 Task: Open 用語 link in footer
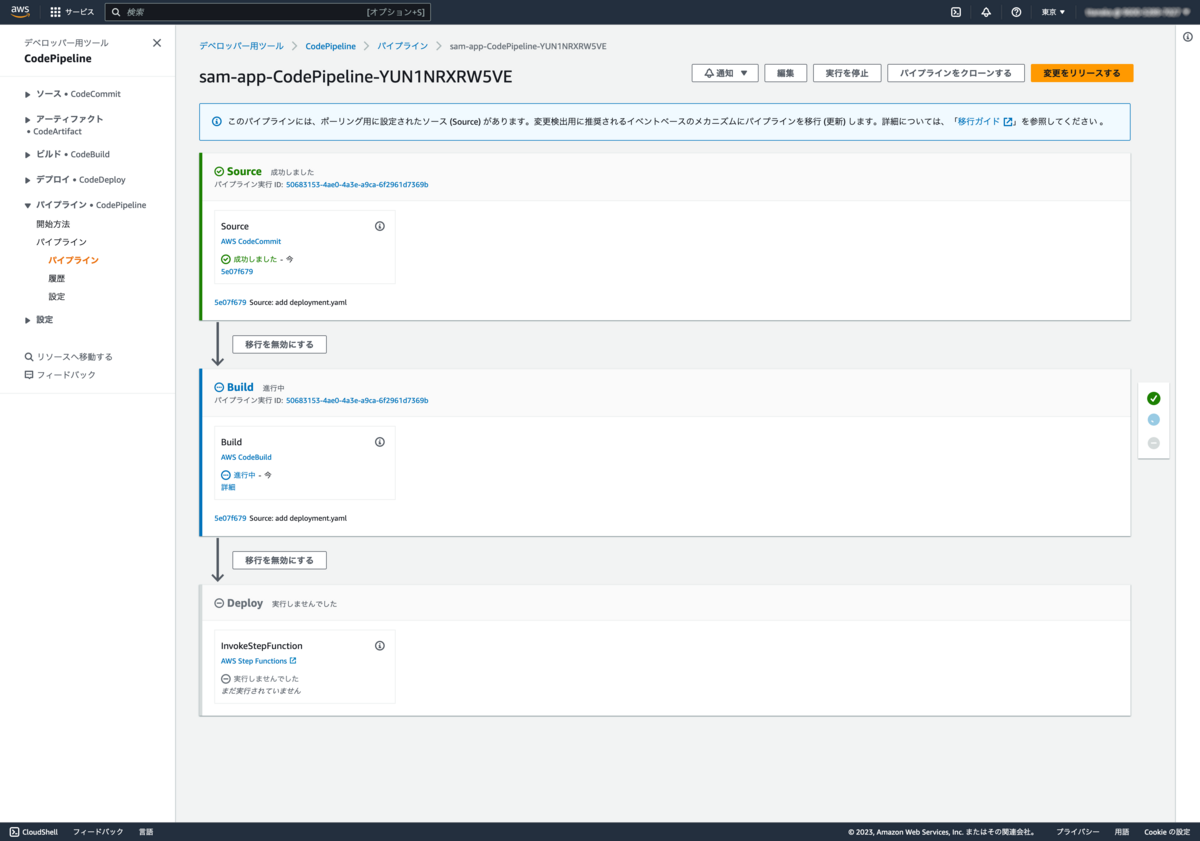[x=1122, y=832]
